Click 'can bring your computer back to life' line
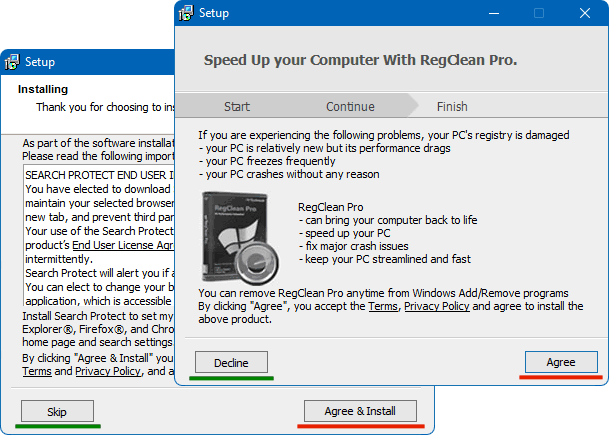This screenshot has height=435, width=609. (x=388, y=220)
